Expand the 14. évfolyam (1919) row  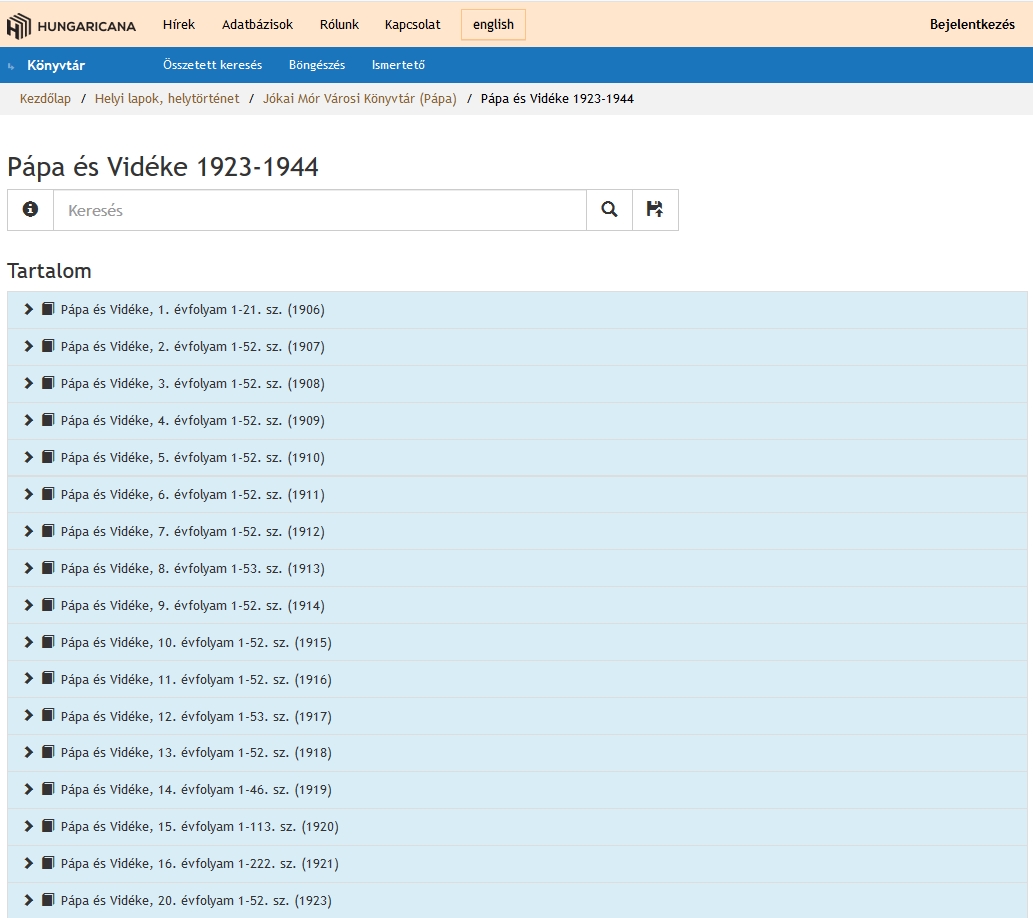[28, 789]
